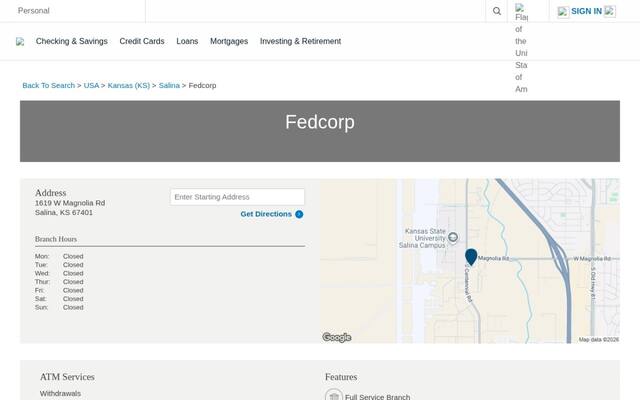Click the SIGN IN link
Screen dimensions: 640x400
pyautogui.click(x=586, y=11)
